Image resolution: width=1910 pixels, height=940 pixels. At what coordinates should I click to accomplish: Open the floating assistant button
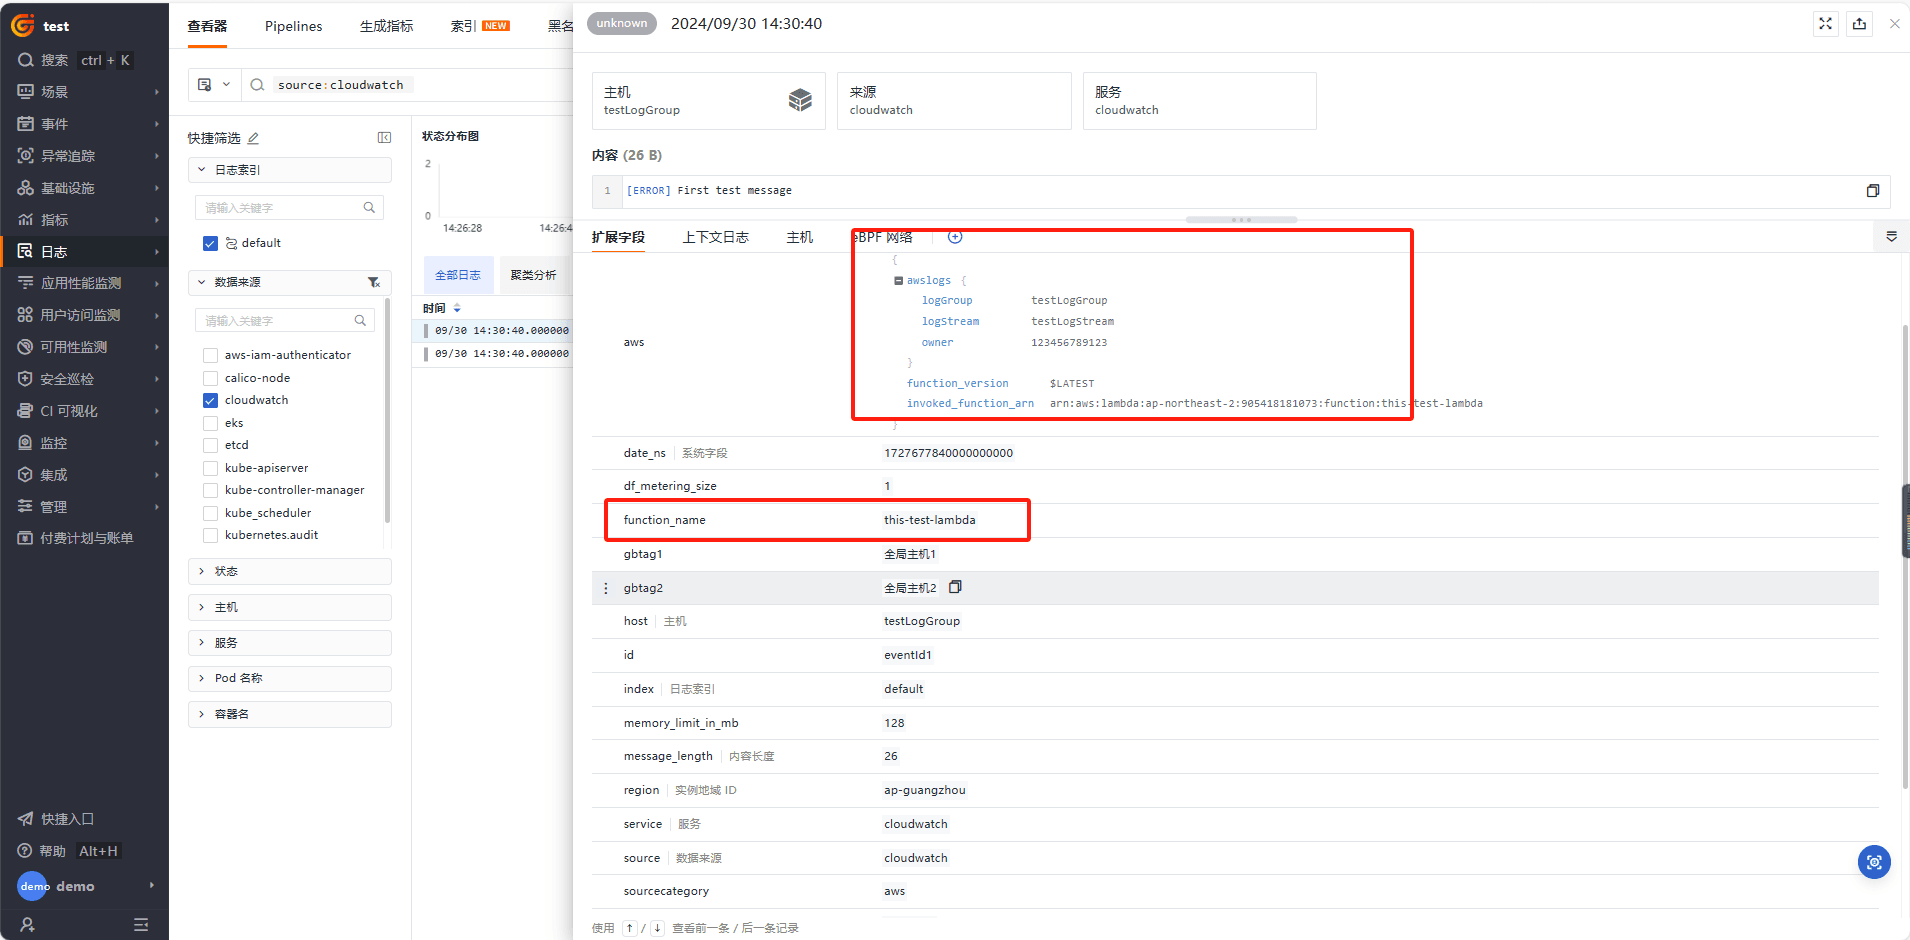[1874, 862]
